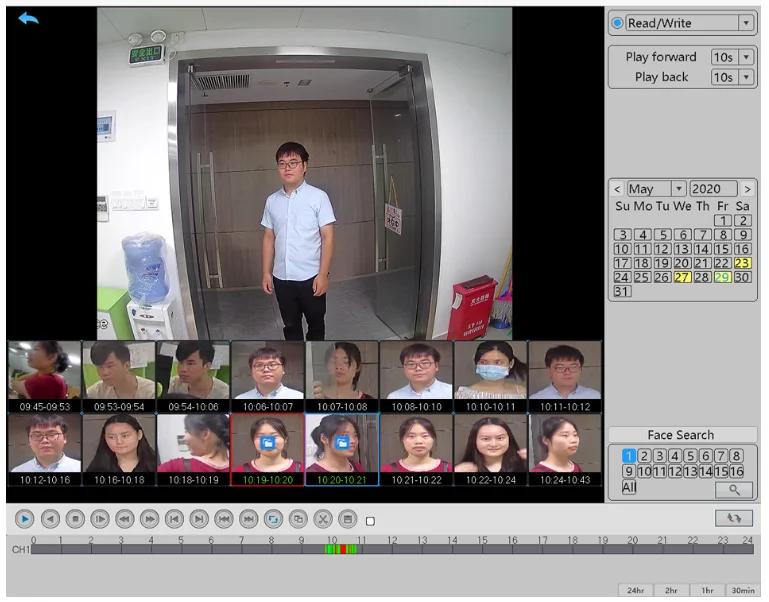769x602 pixels.
Task: Toggle channel 8 in Face Search
Action: 736,456
